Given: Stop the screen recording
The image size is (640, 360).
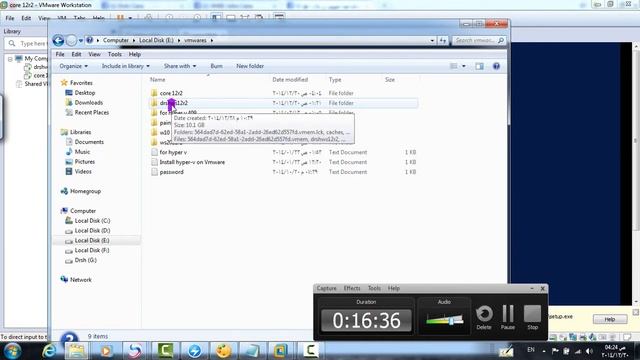Looking at the screenshot, I should [532, 317].
